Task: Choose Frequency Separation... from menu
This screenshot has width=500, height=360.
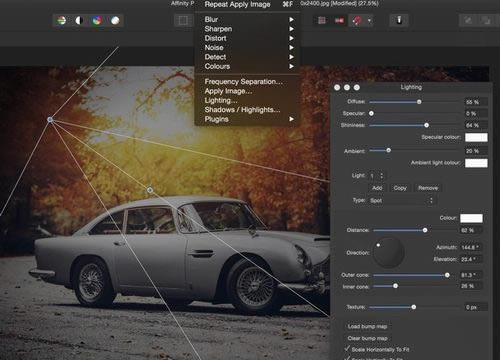Action: (x=244, y=82)
